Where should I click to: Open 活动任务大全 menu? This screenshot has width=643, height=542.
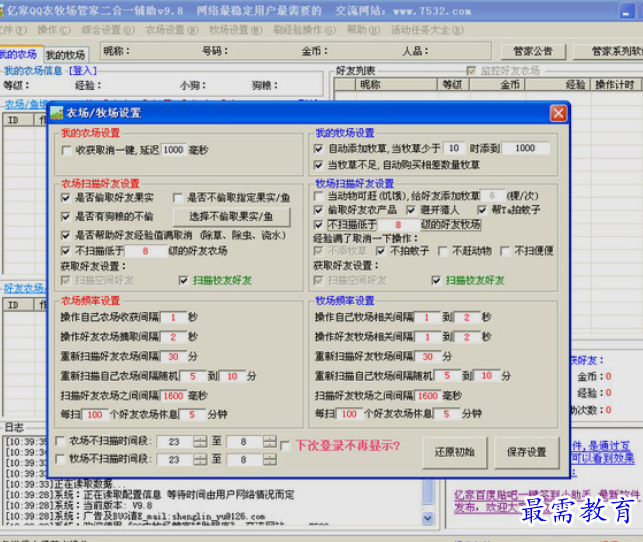[427, 30]
